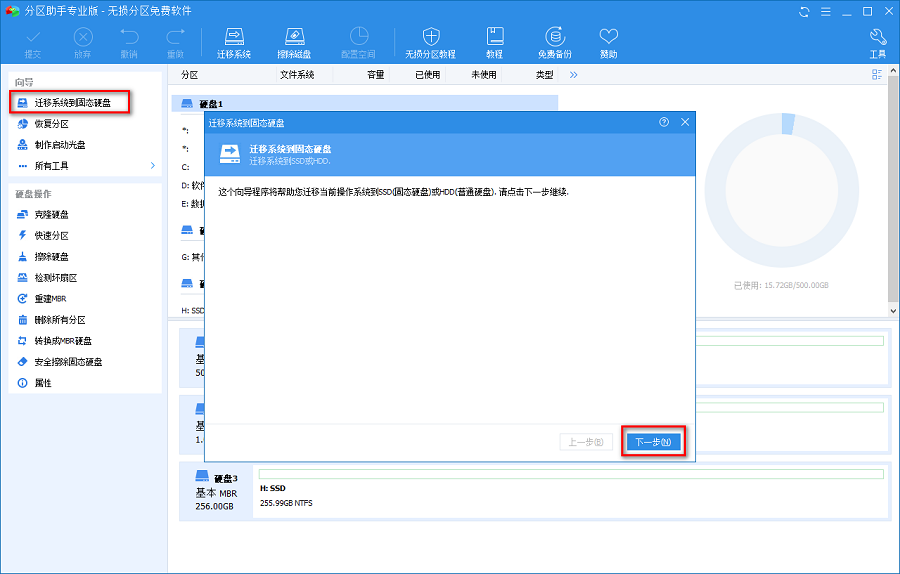Click the refresh icon in title bar
This screenshot has height=574, width=900.
click(x=805, y=11)
